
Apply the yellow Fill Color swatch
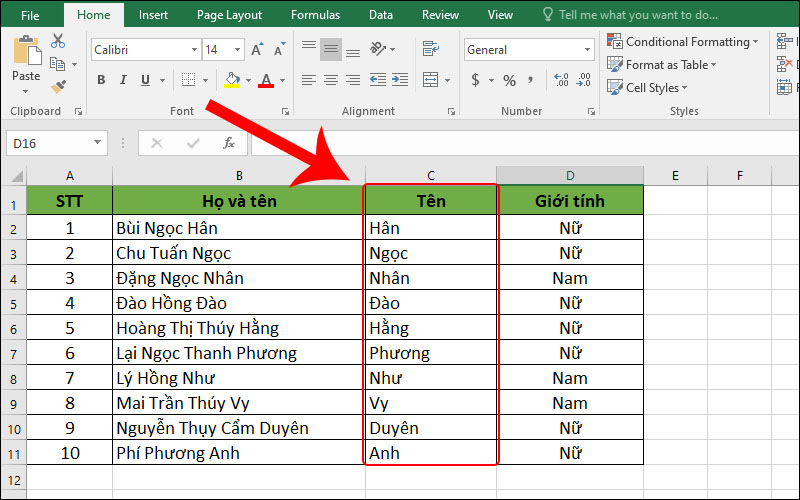[232, 80]
